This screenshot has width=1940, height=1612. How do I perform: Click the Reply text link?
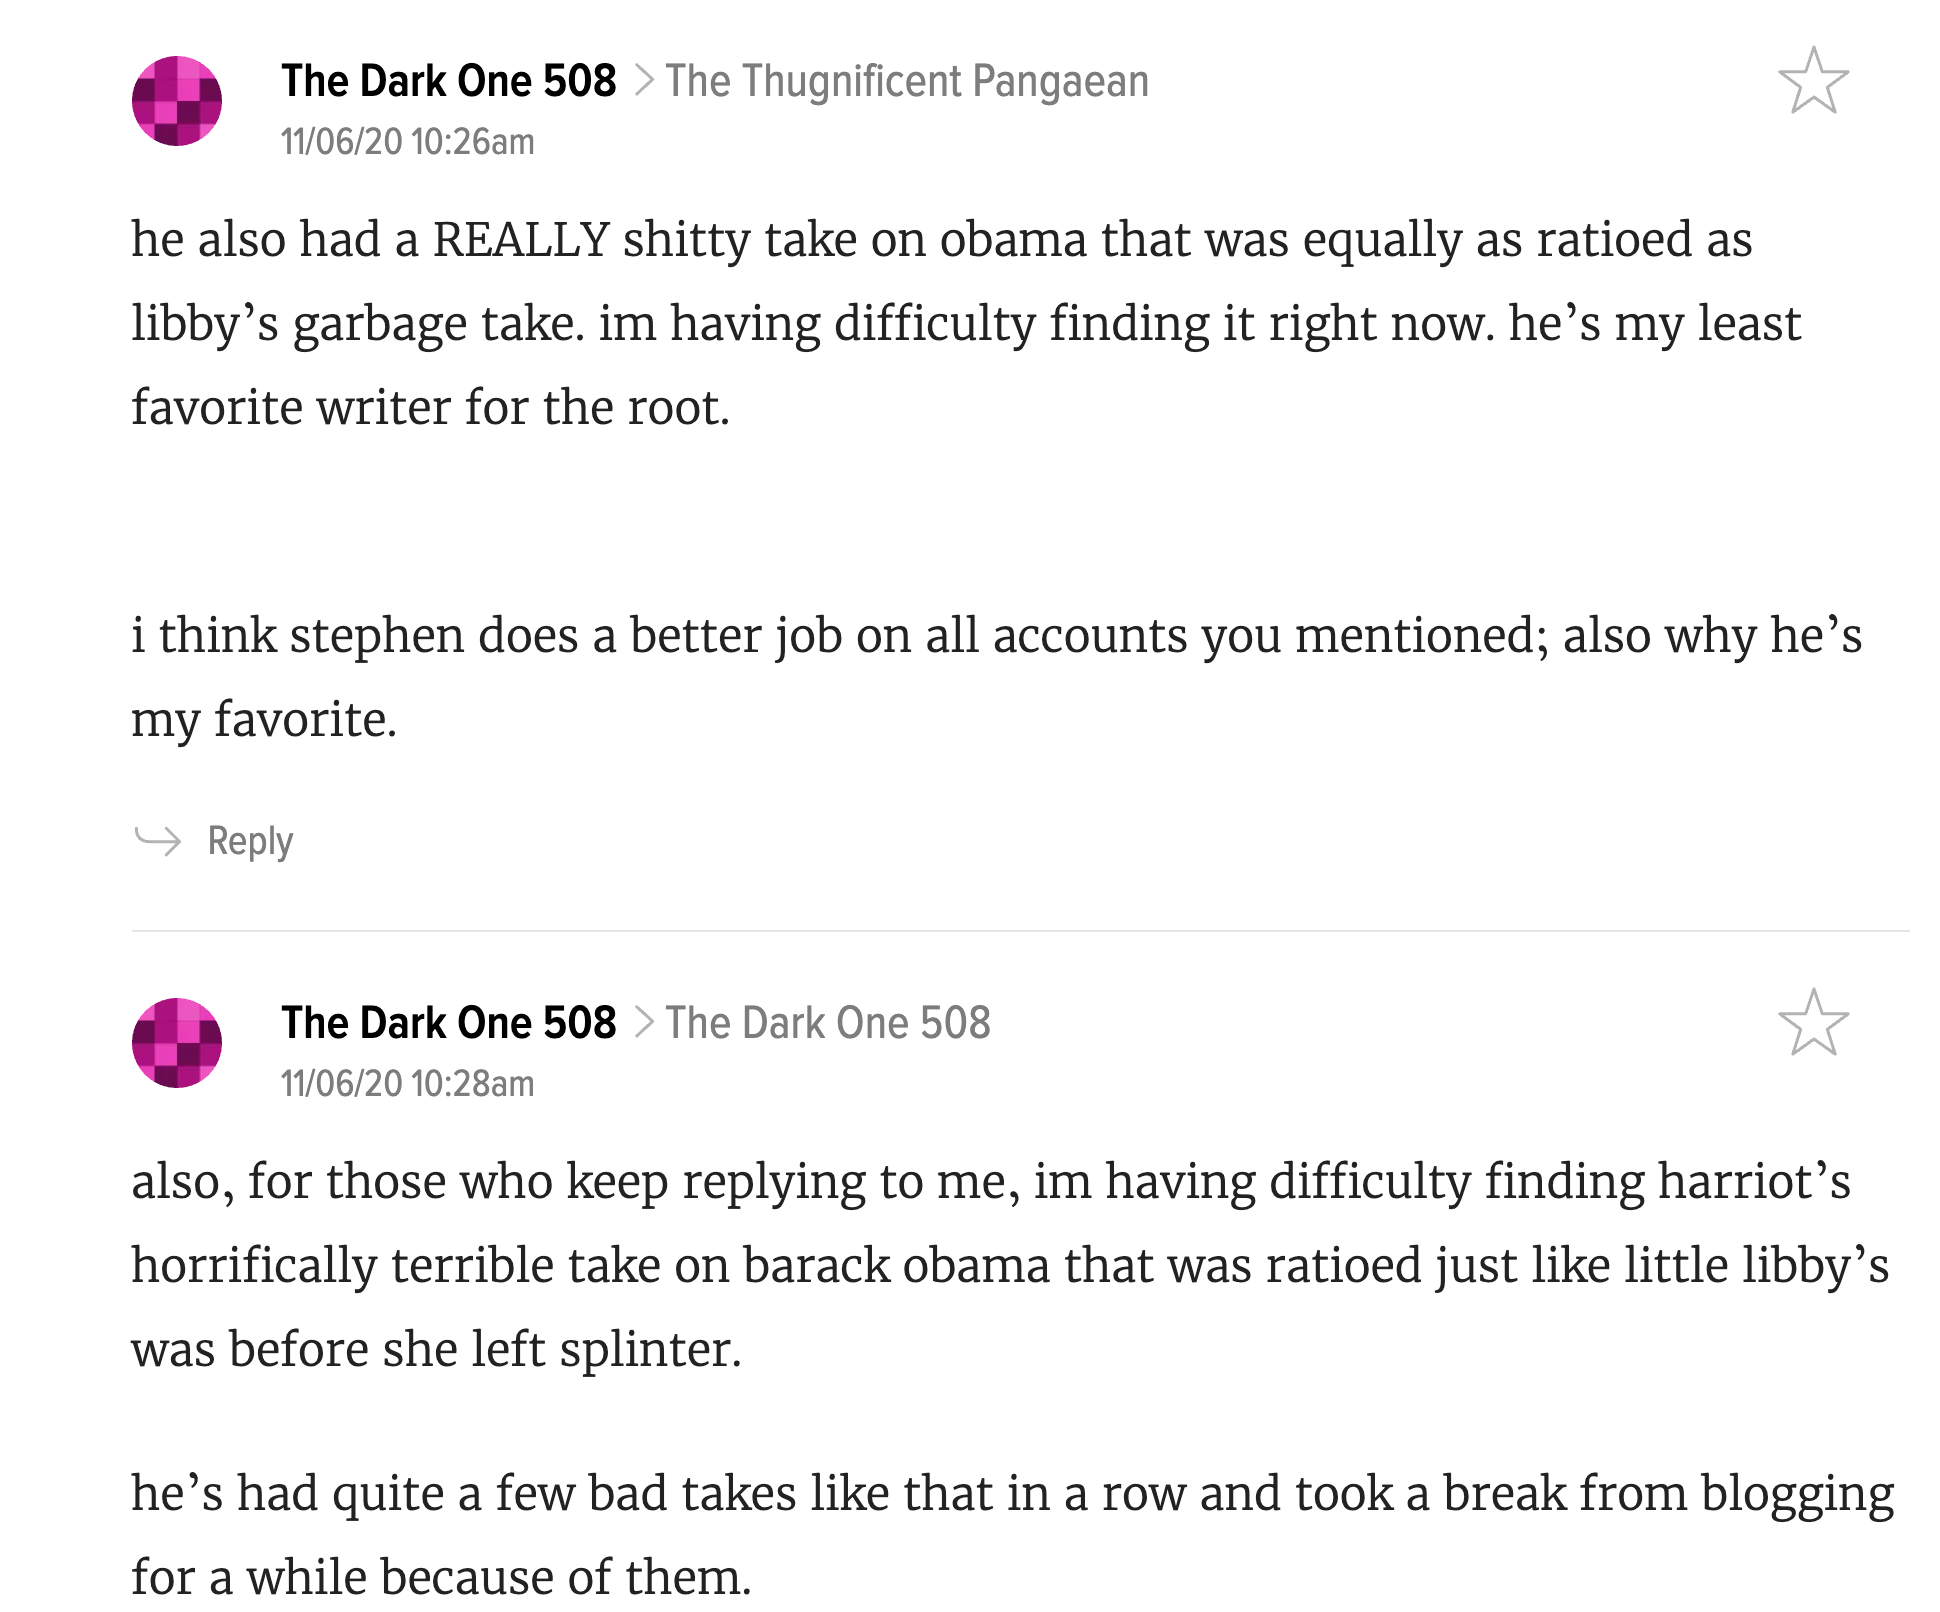[x=250, y=841]
